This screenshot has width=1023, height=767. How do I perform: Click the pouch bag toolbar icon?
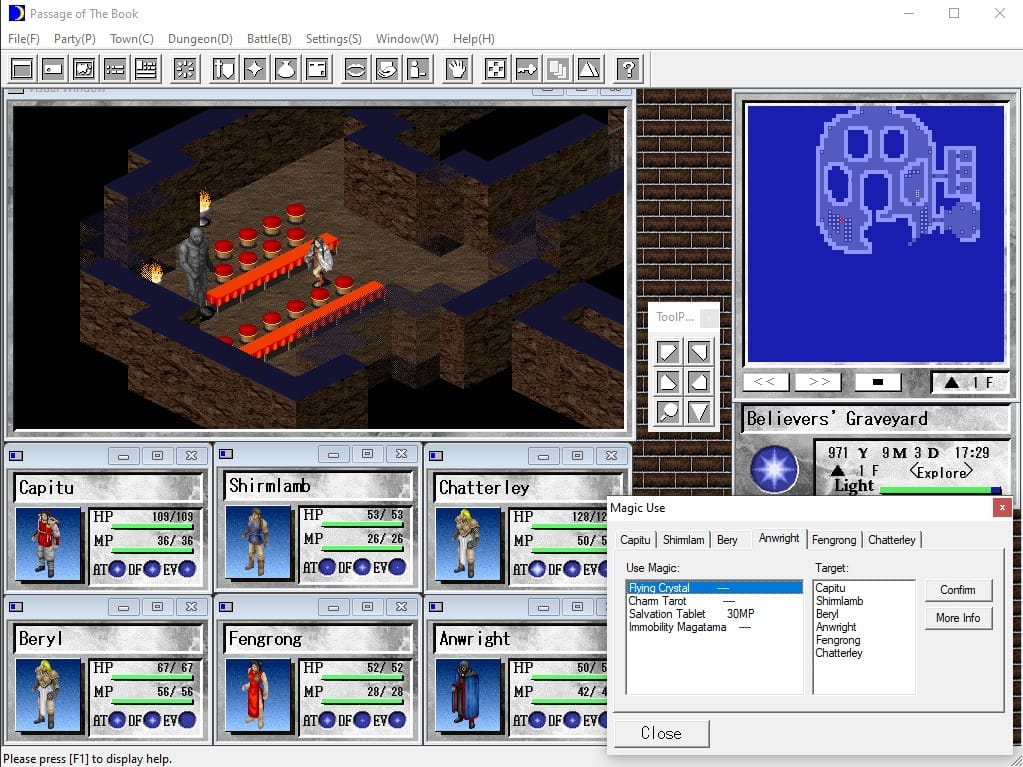pyautogui.click(x=285, y=69)
